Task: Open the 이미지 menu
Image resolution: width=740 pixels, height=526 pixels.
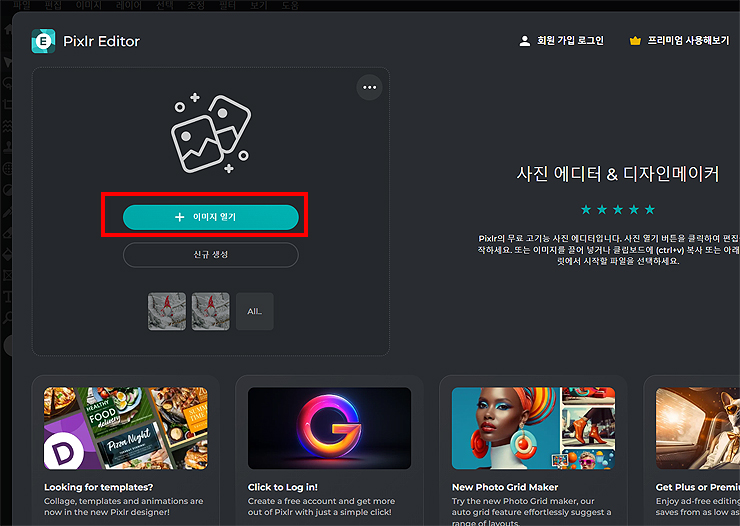Action: tap(89, 5)
